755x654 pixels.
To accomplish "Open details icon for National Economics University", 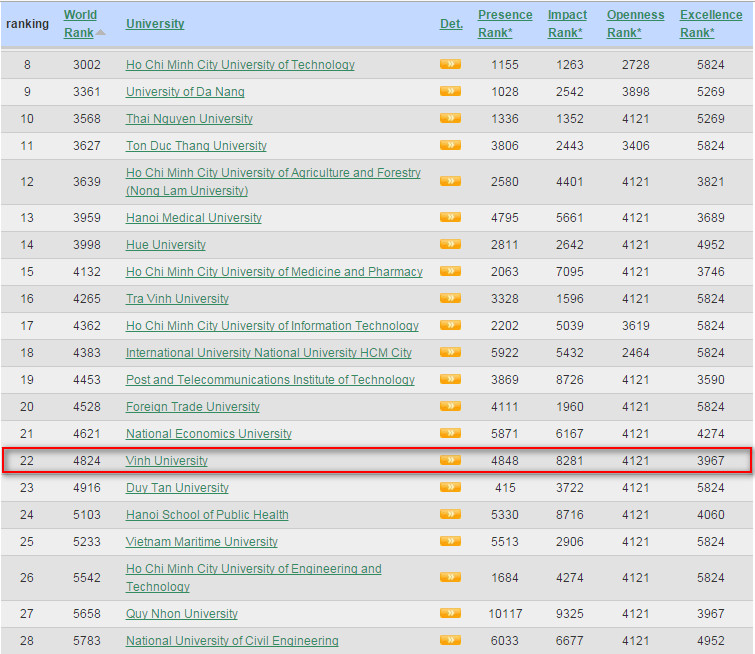I will pyautogui.click(x=450, y=433).
